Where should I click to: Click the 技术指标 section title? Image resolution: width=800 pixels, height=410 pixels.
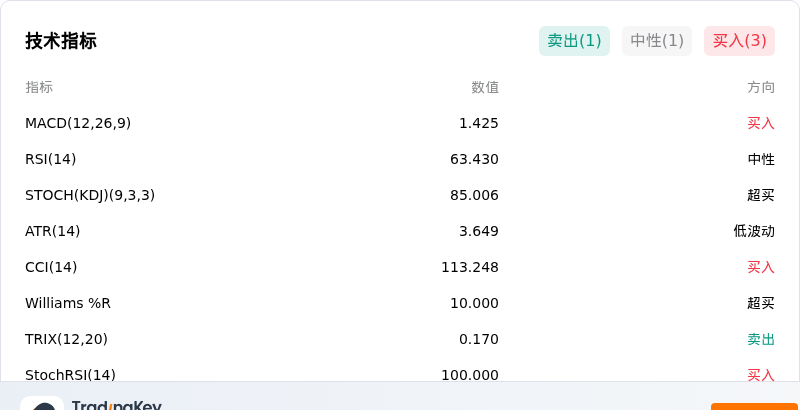[61, 41]
